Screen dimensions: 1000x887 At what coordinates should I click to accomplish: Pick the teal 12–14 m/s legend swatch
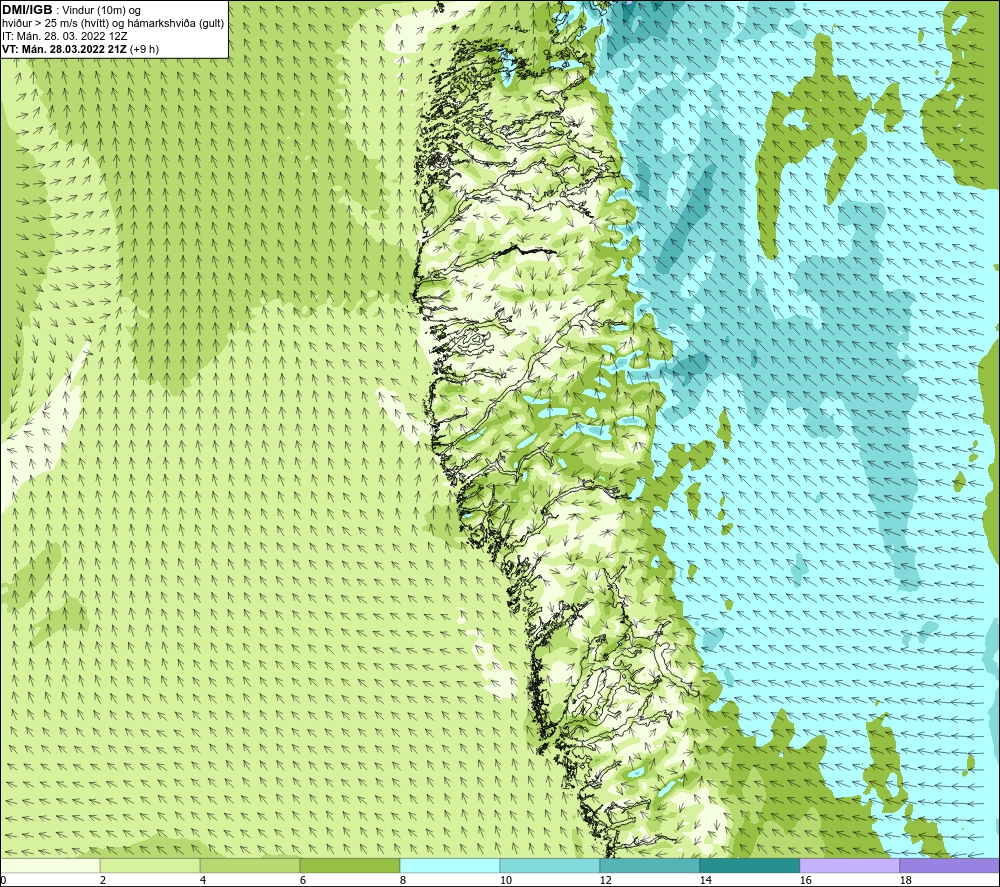coord(649,865)
